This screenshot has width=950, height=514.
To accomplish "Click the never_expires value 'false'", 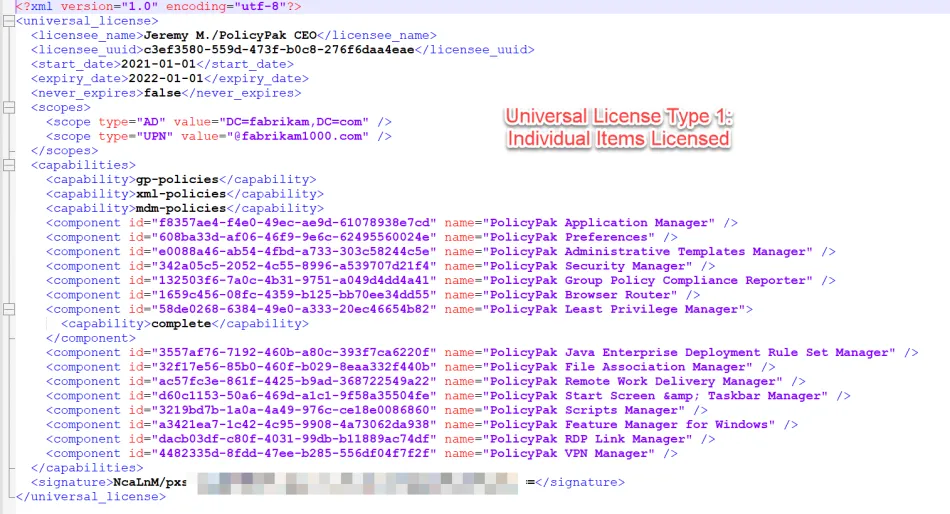I will pos(160,93).
